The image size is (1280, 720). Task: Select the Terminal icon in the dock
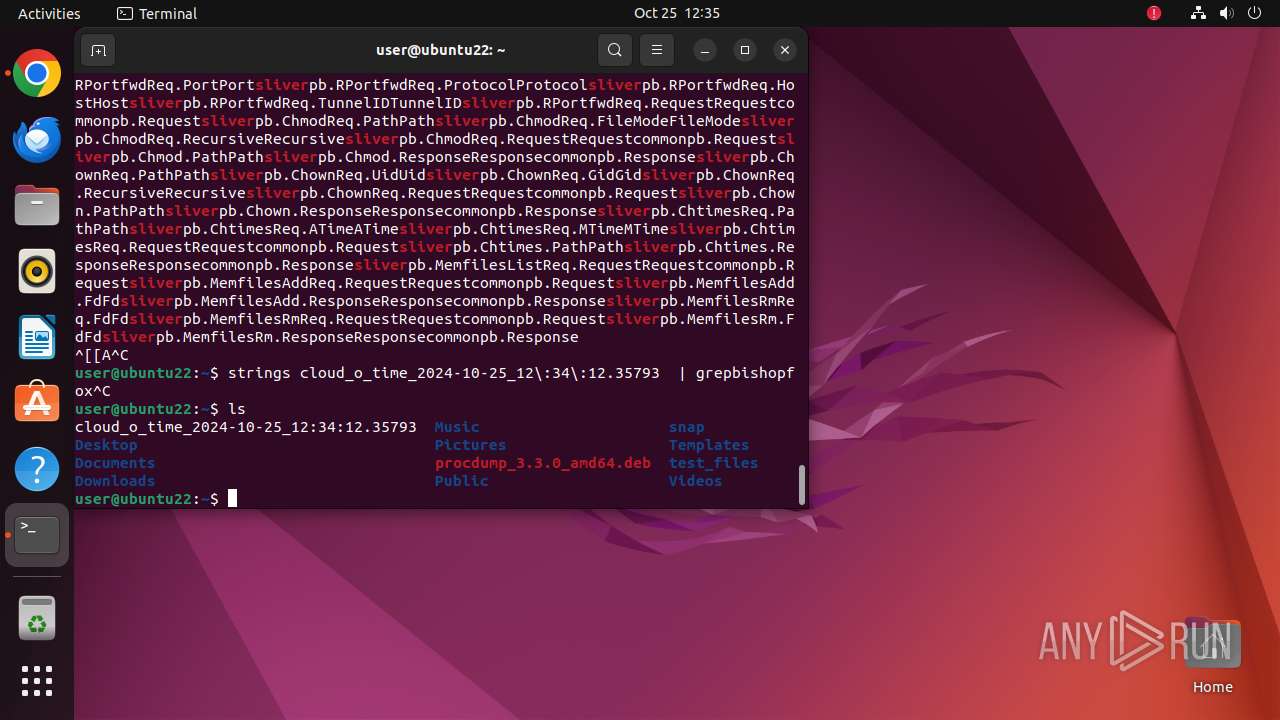pyautogui.click(x=37, y=535)
